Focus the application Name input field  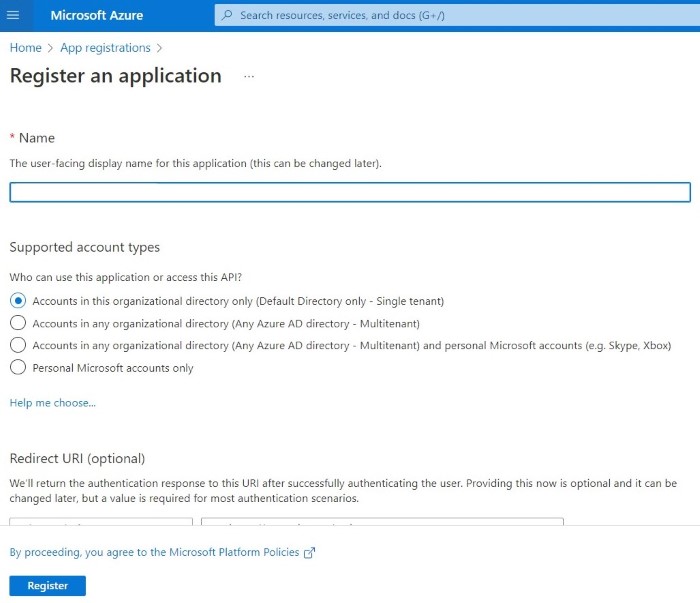point(350,192)
